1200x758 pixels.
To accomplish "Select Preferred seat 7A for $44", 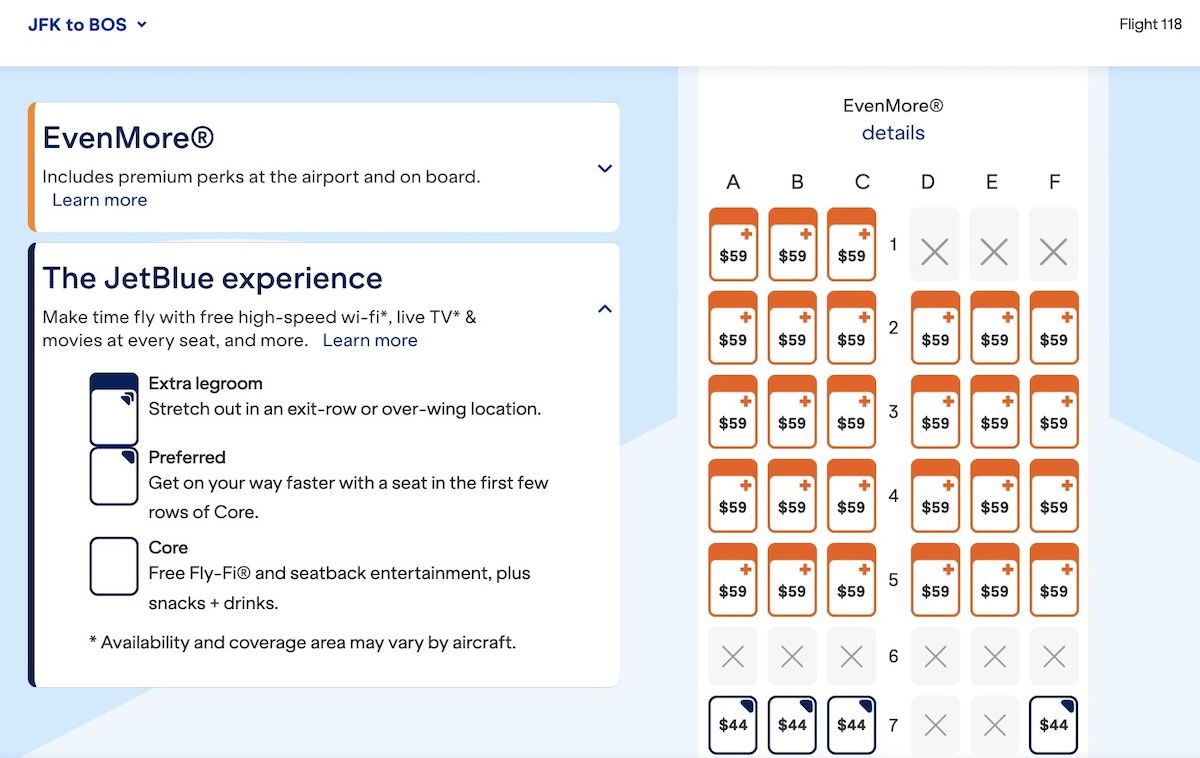I will (x=733, y=725).
